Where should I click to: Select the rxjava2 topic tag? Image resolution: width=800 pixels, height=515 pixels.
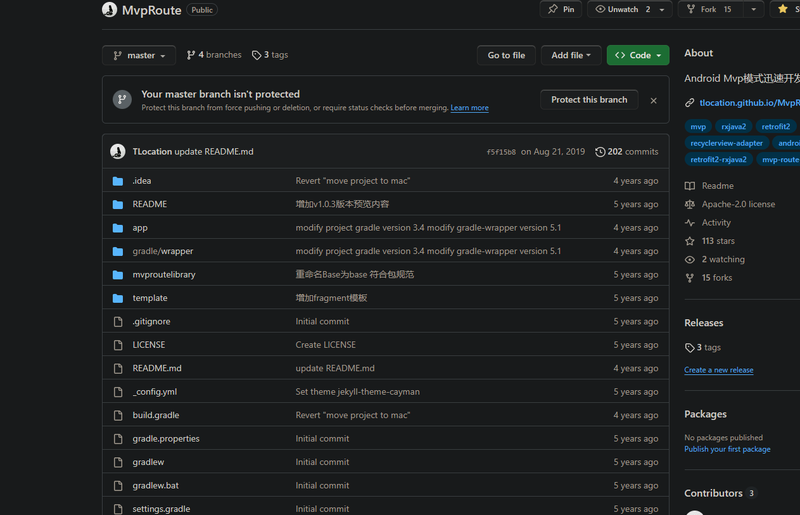tap(734, 127)
